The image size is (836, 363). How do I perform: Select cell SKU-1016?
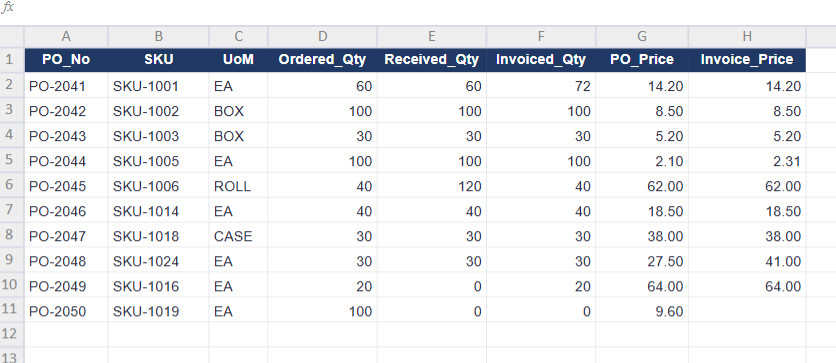tap(159, 286)
